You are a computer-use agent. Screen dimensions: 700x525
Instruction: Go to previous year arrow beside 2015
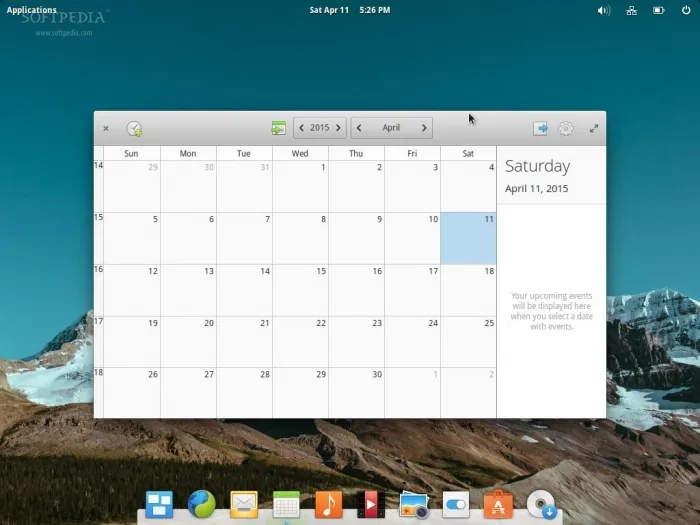pos(301,128)
